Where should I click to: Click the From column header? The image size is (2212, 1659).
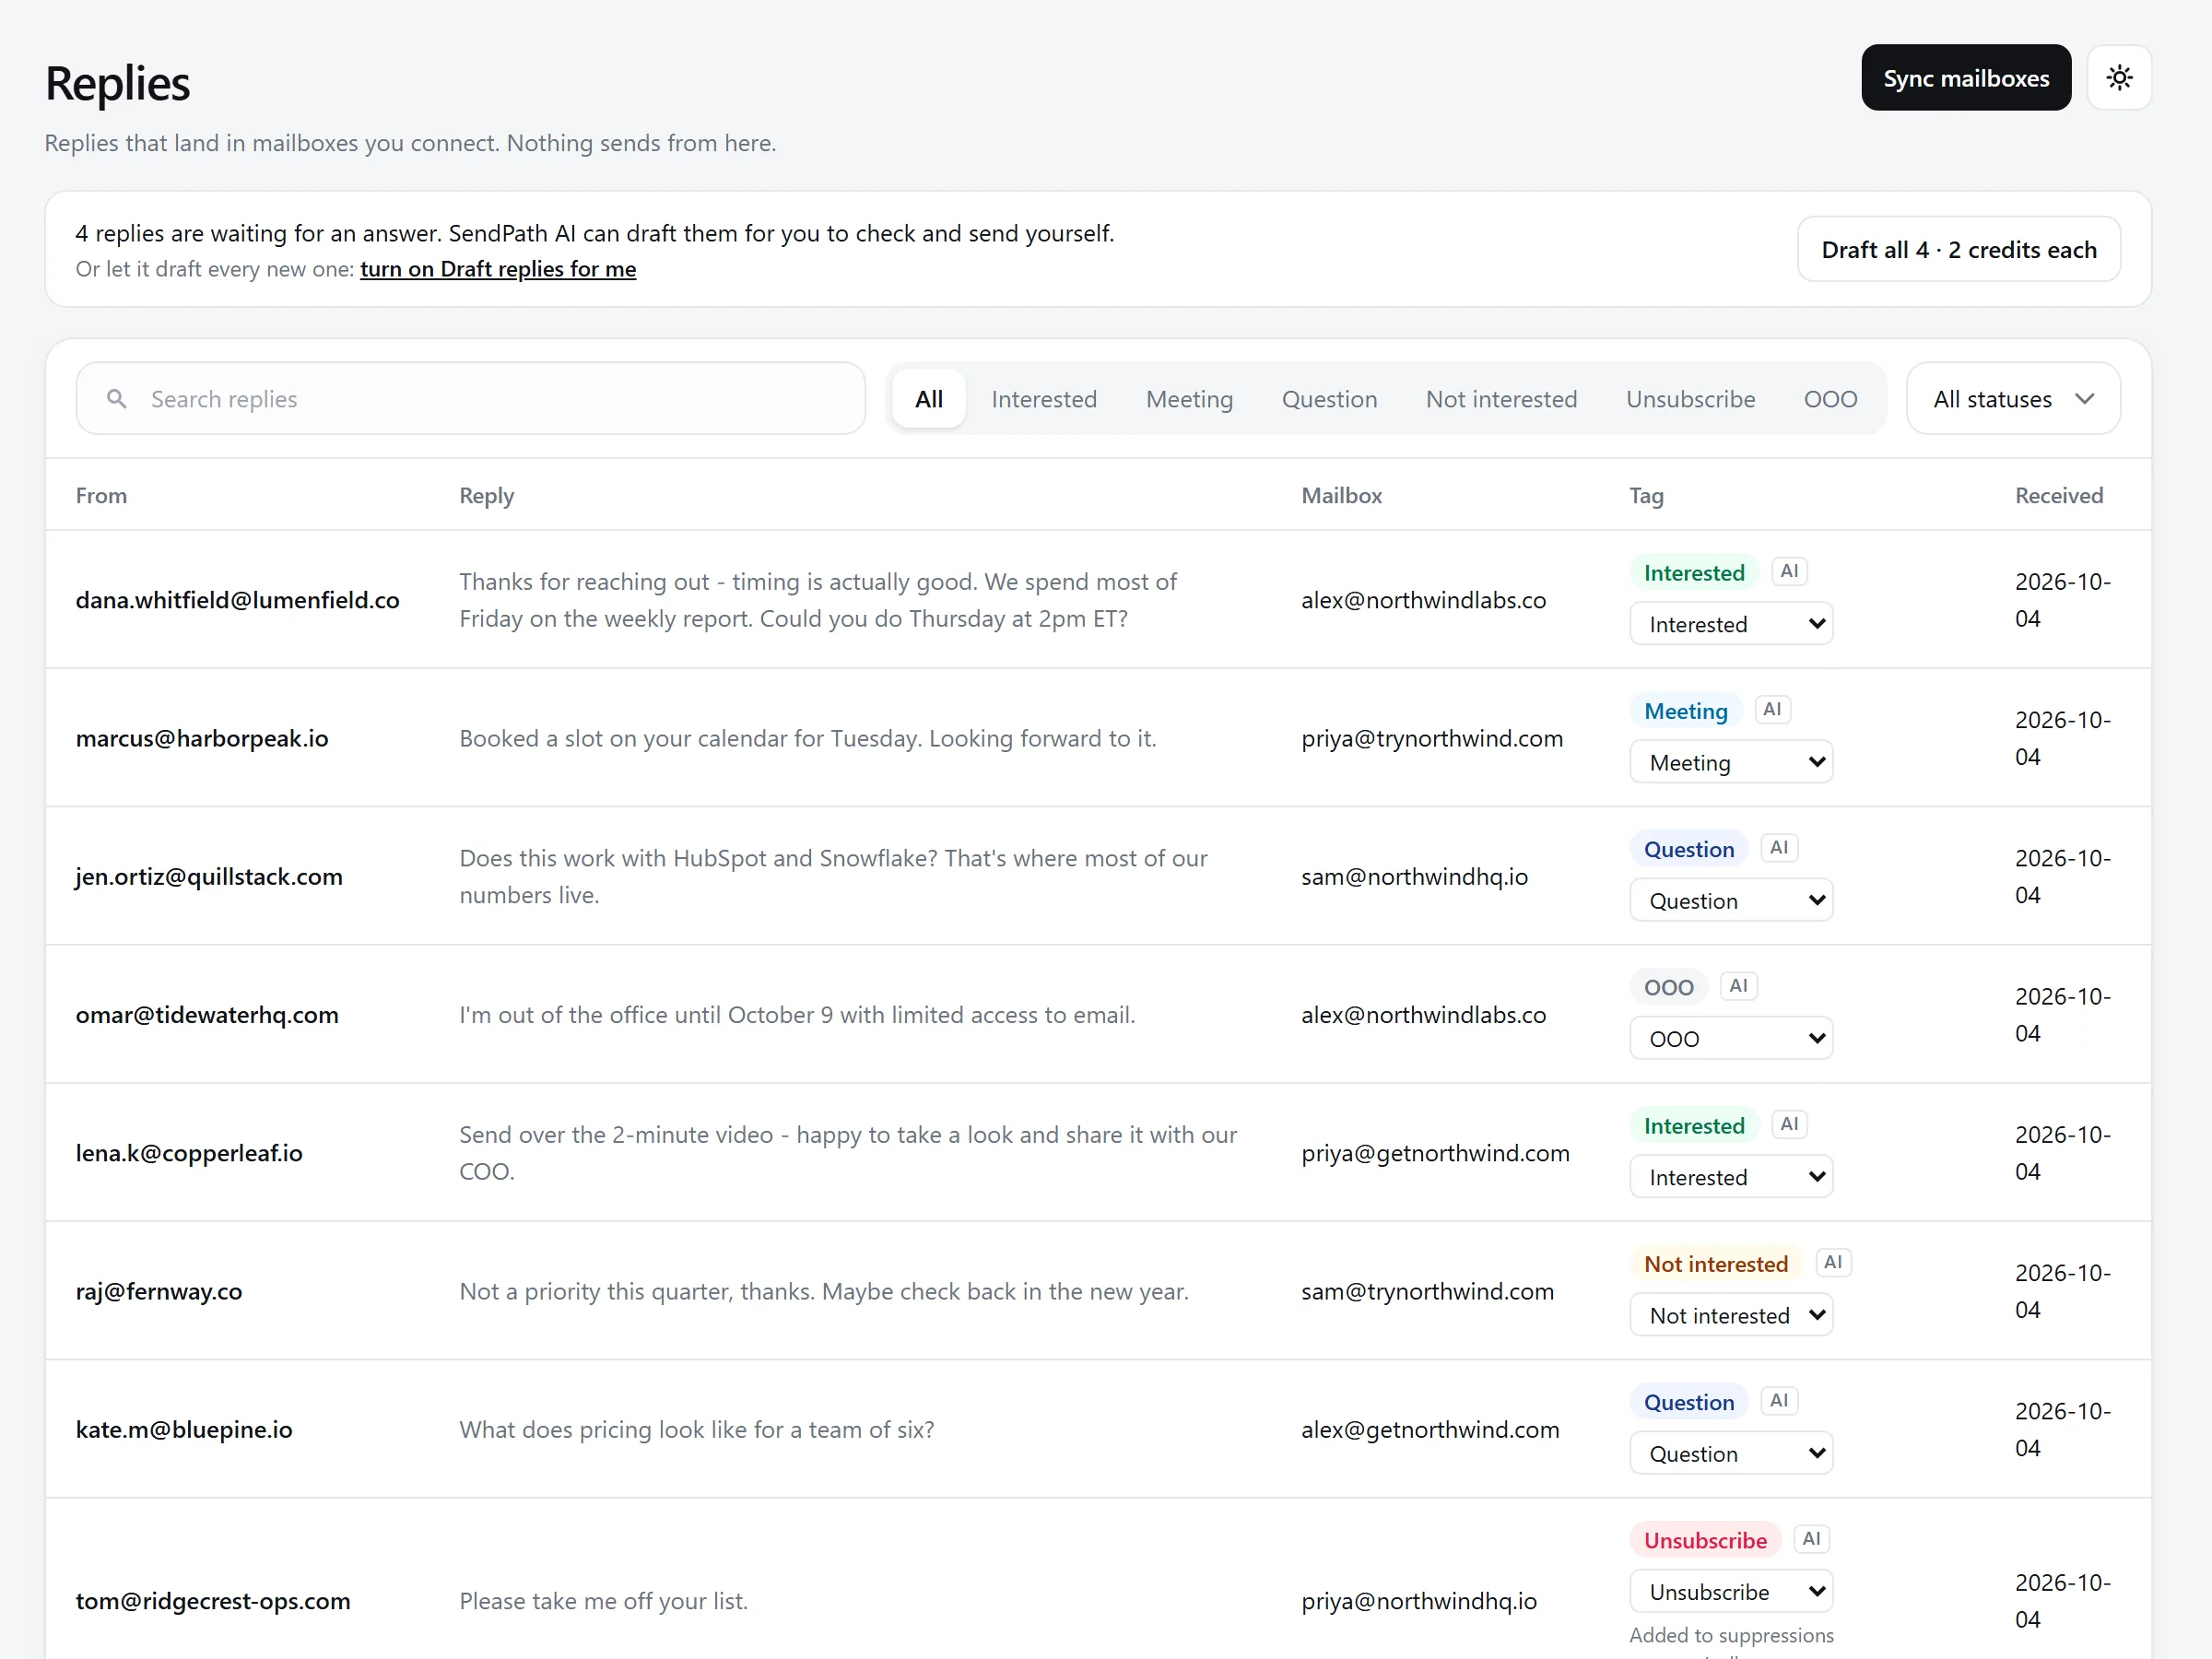coord(101,495)
